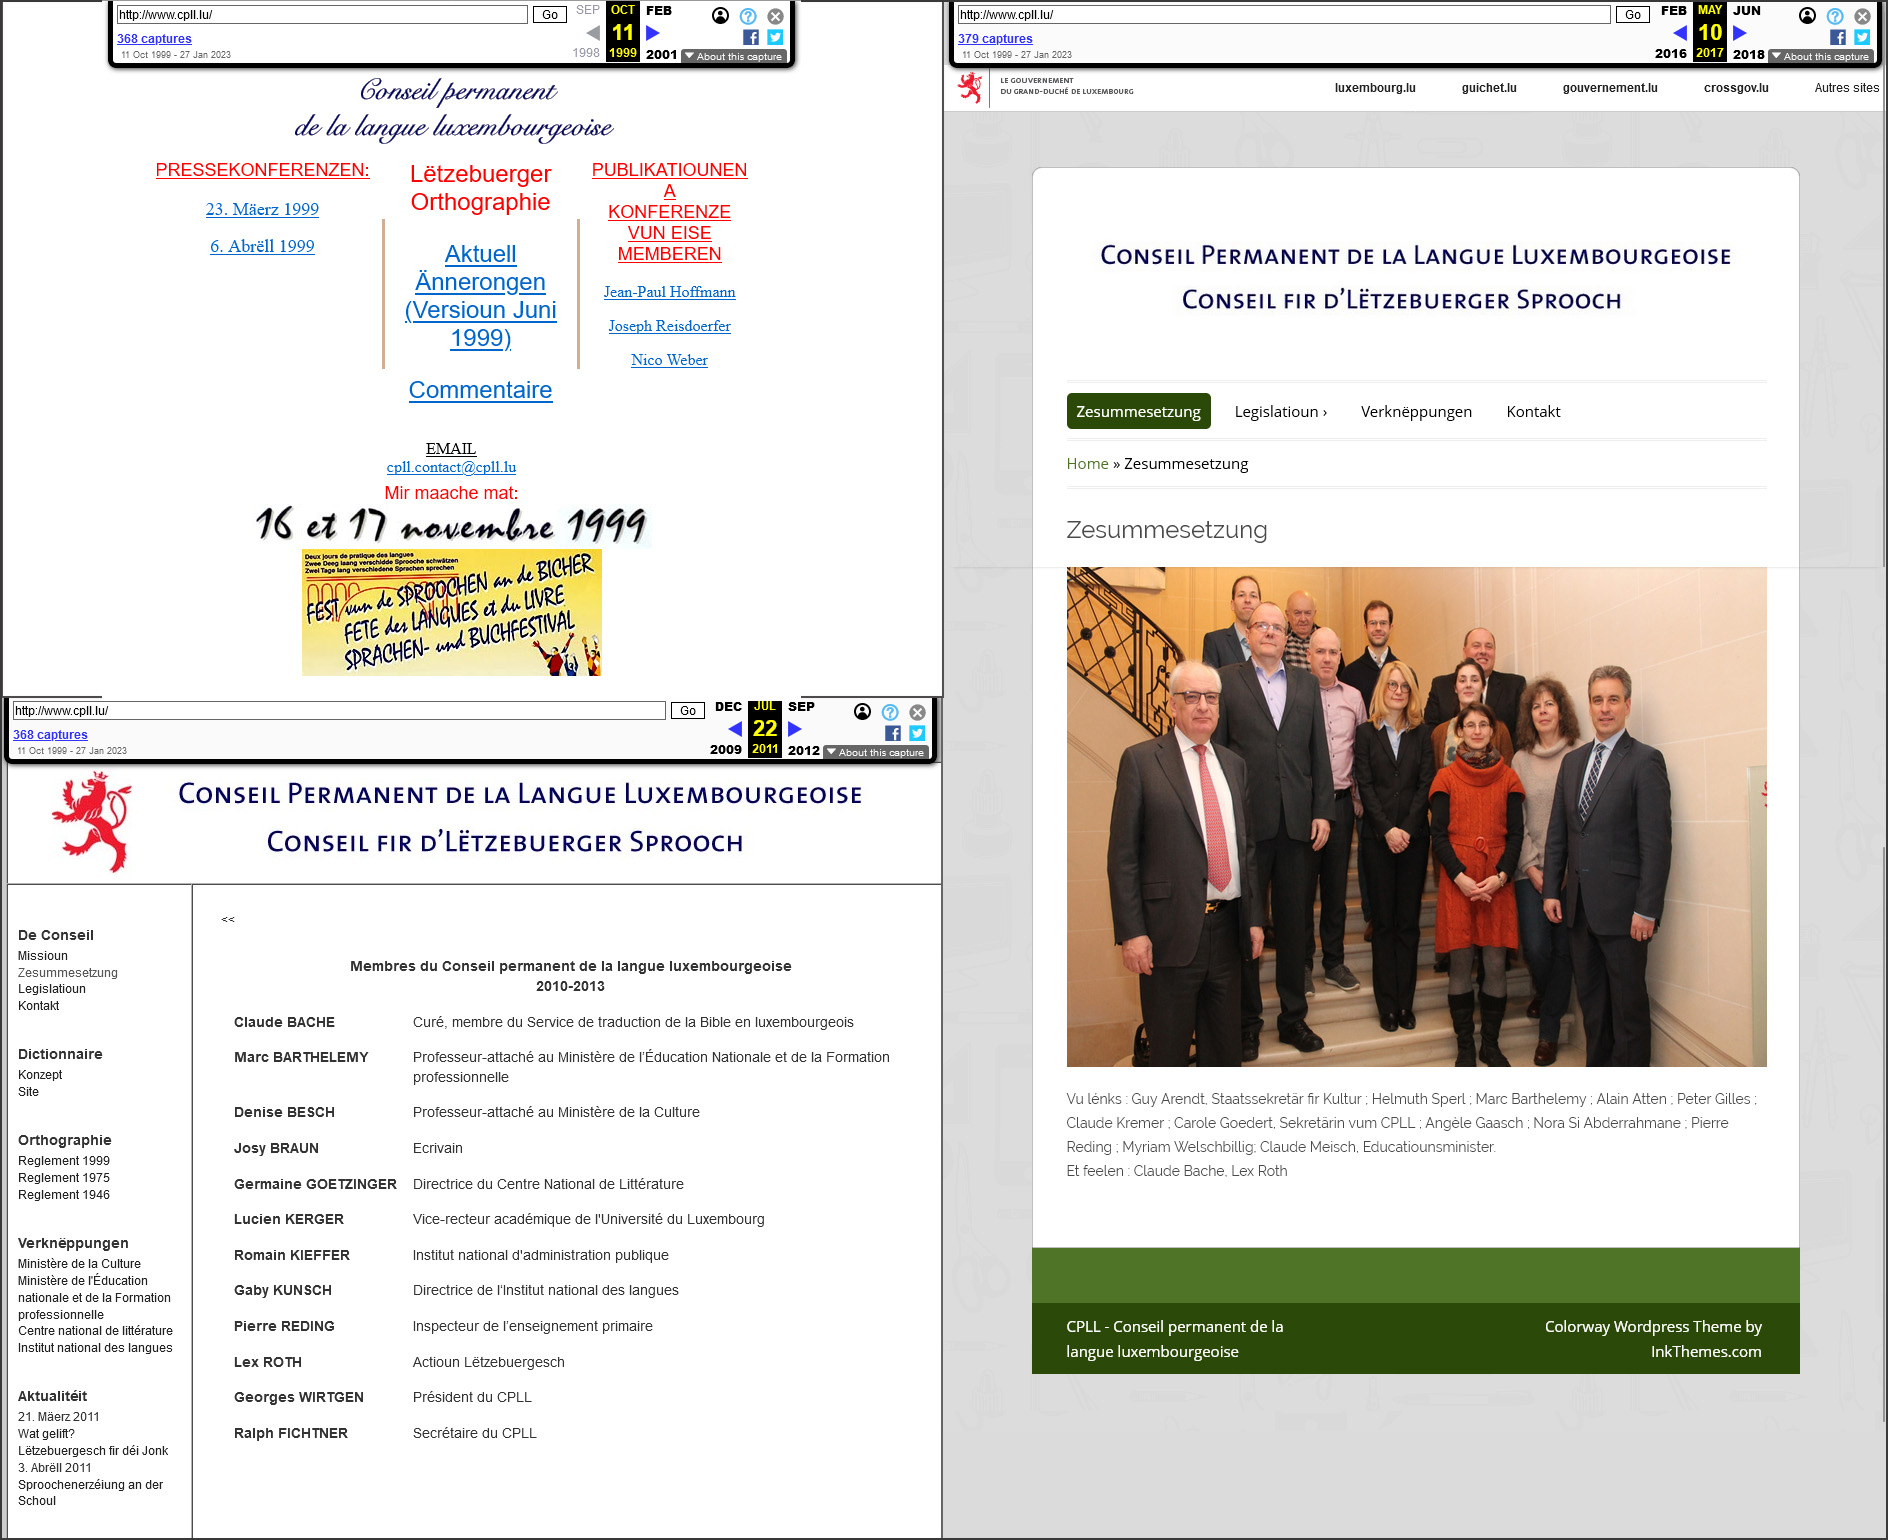1888x1540 pixels.
Task: Open the 23. Mäerz 1999 press conference link
Action: (x=262, y=209)
